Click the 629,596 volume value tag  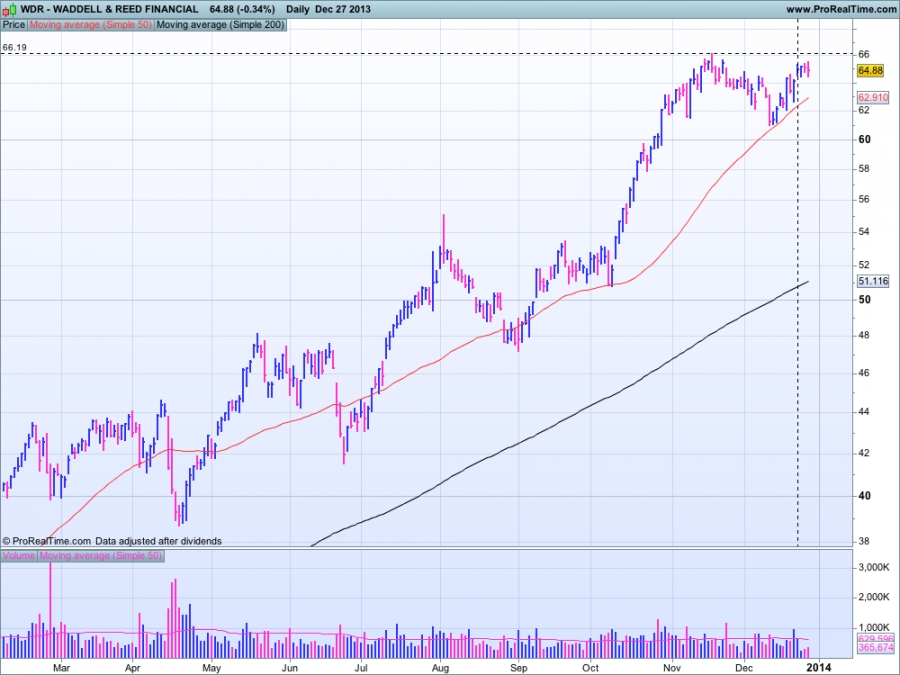876,638
